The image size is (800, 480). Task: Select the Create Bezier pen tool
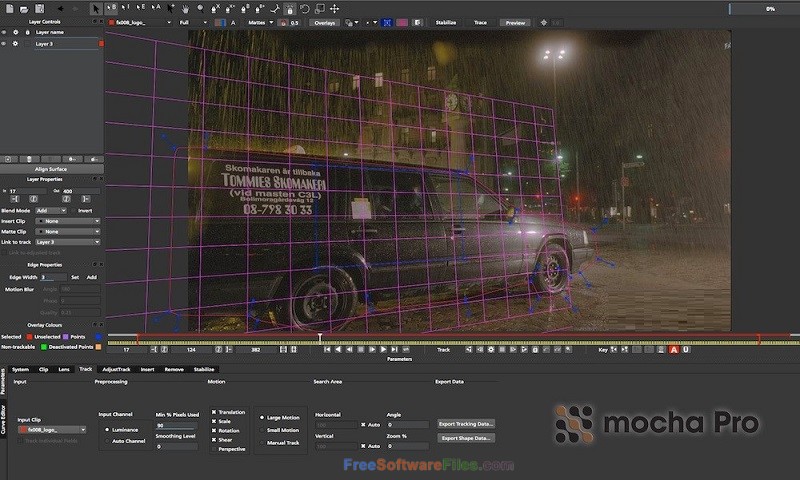[x=245, y=9]
